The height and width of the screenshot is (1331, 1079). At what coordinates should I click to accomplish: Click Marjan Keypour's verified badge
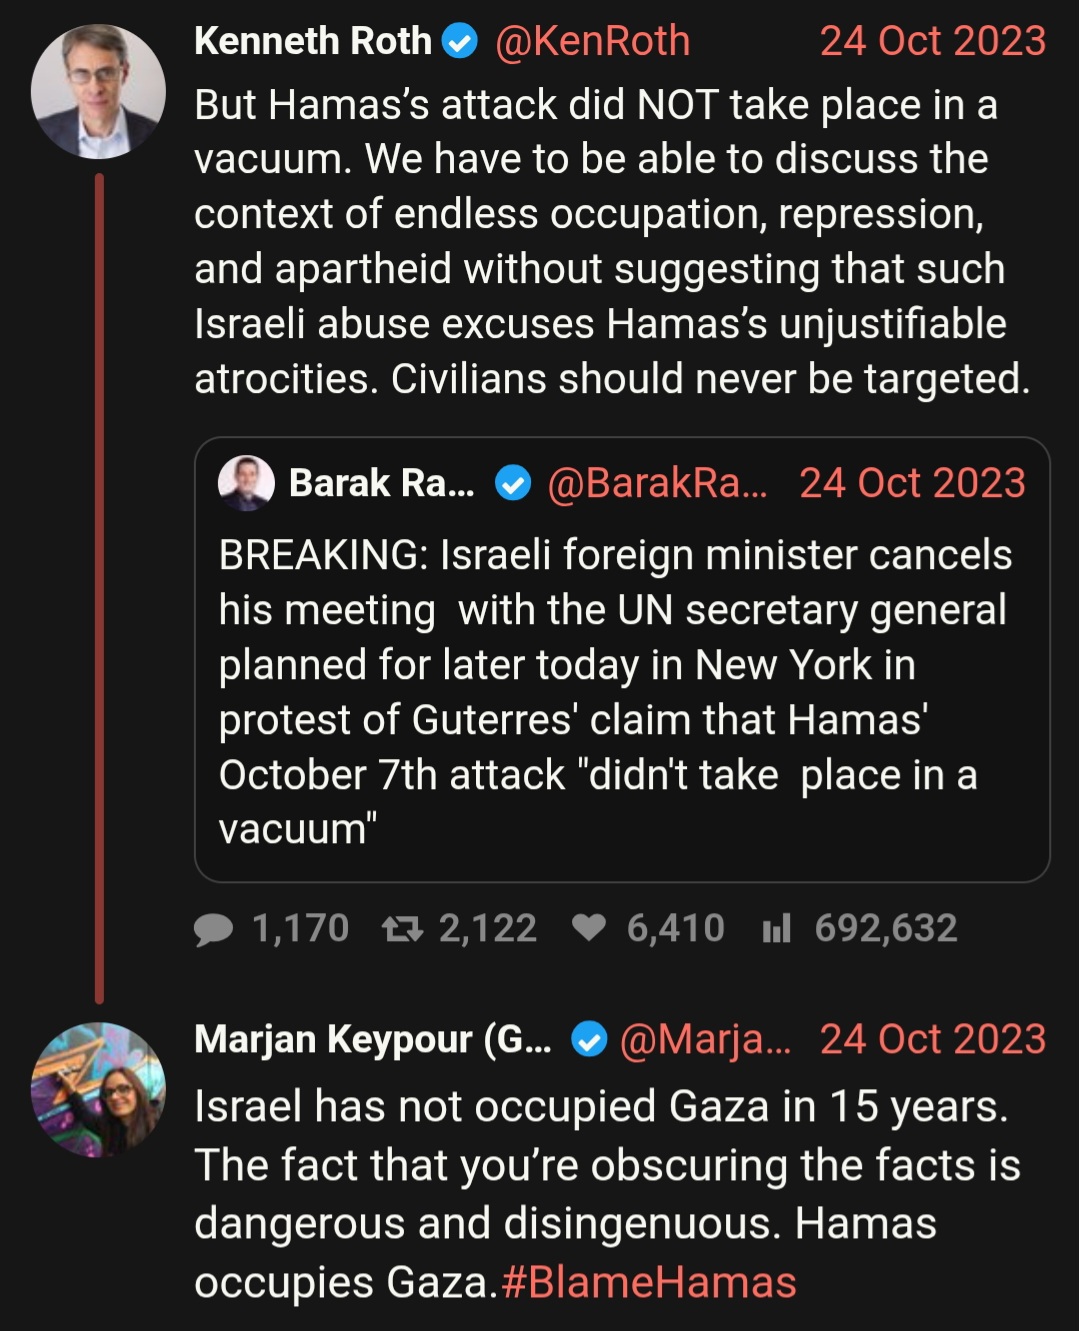pos(589,1041)
